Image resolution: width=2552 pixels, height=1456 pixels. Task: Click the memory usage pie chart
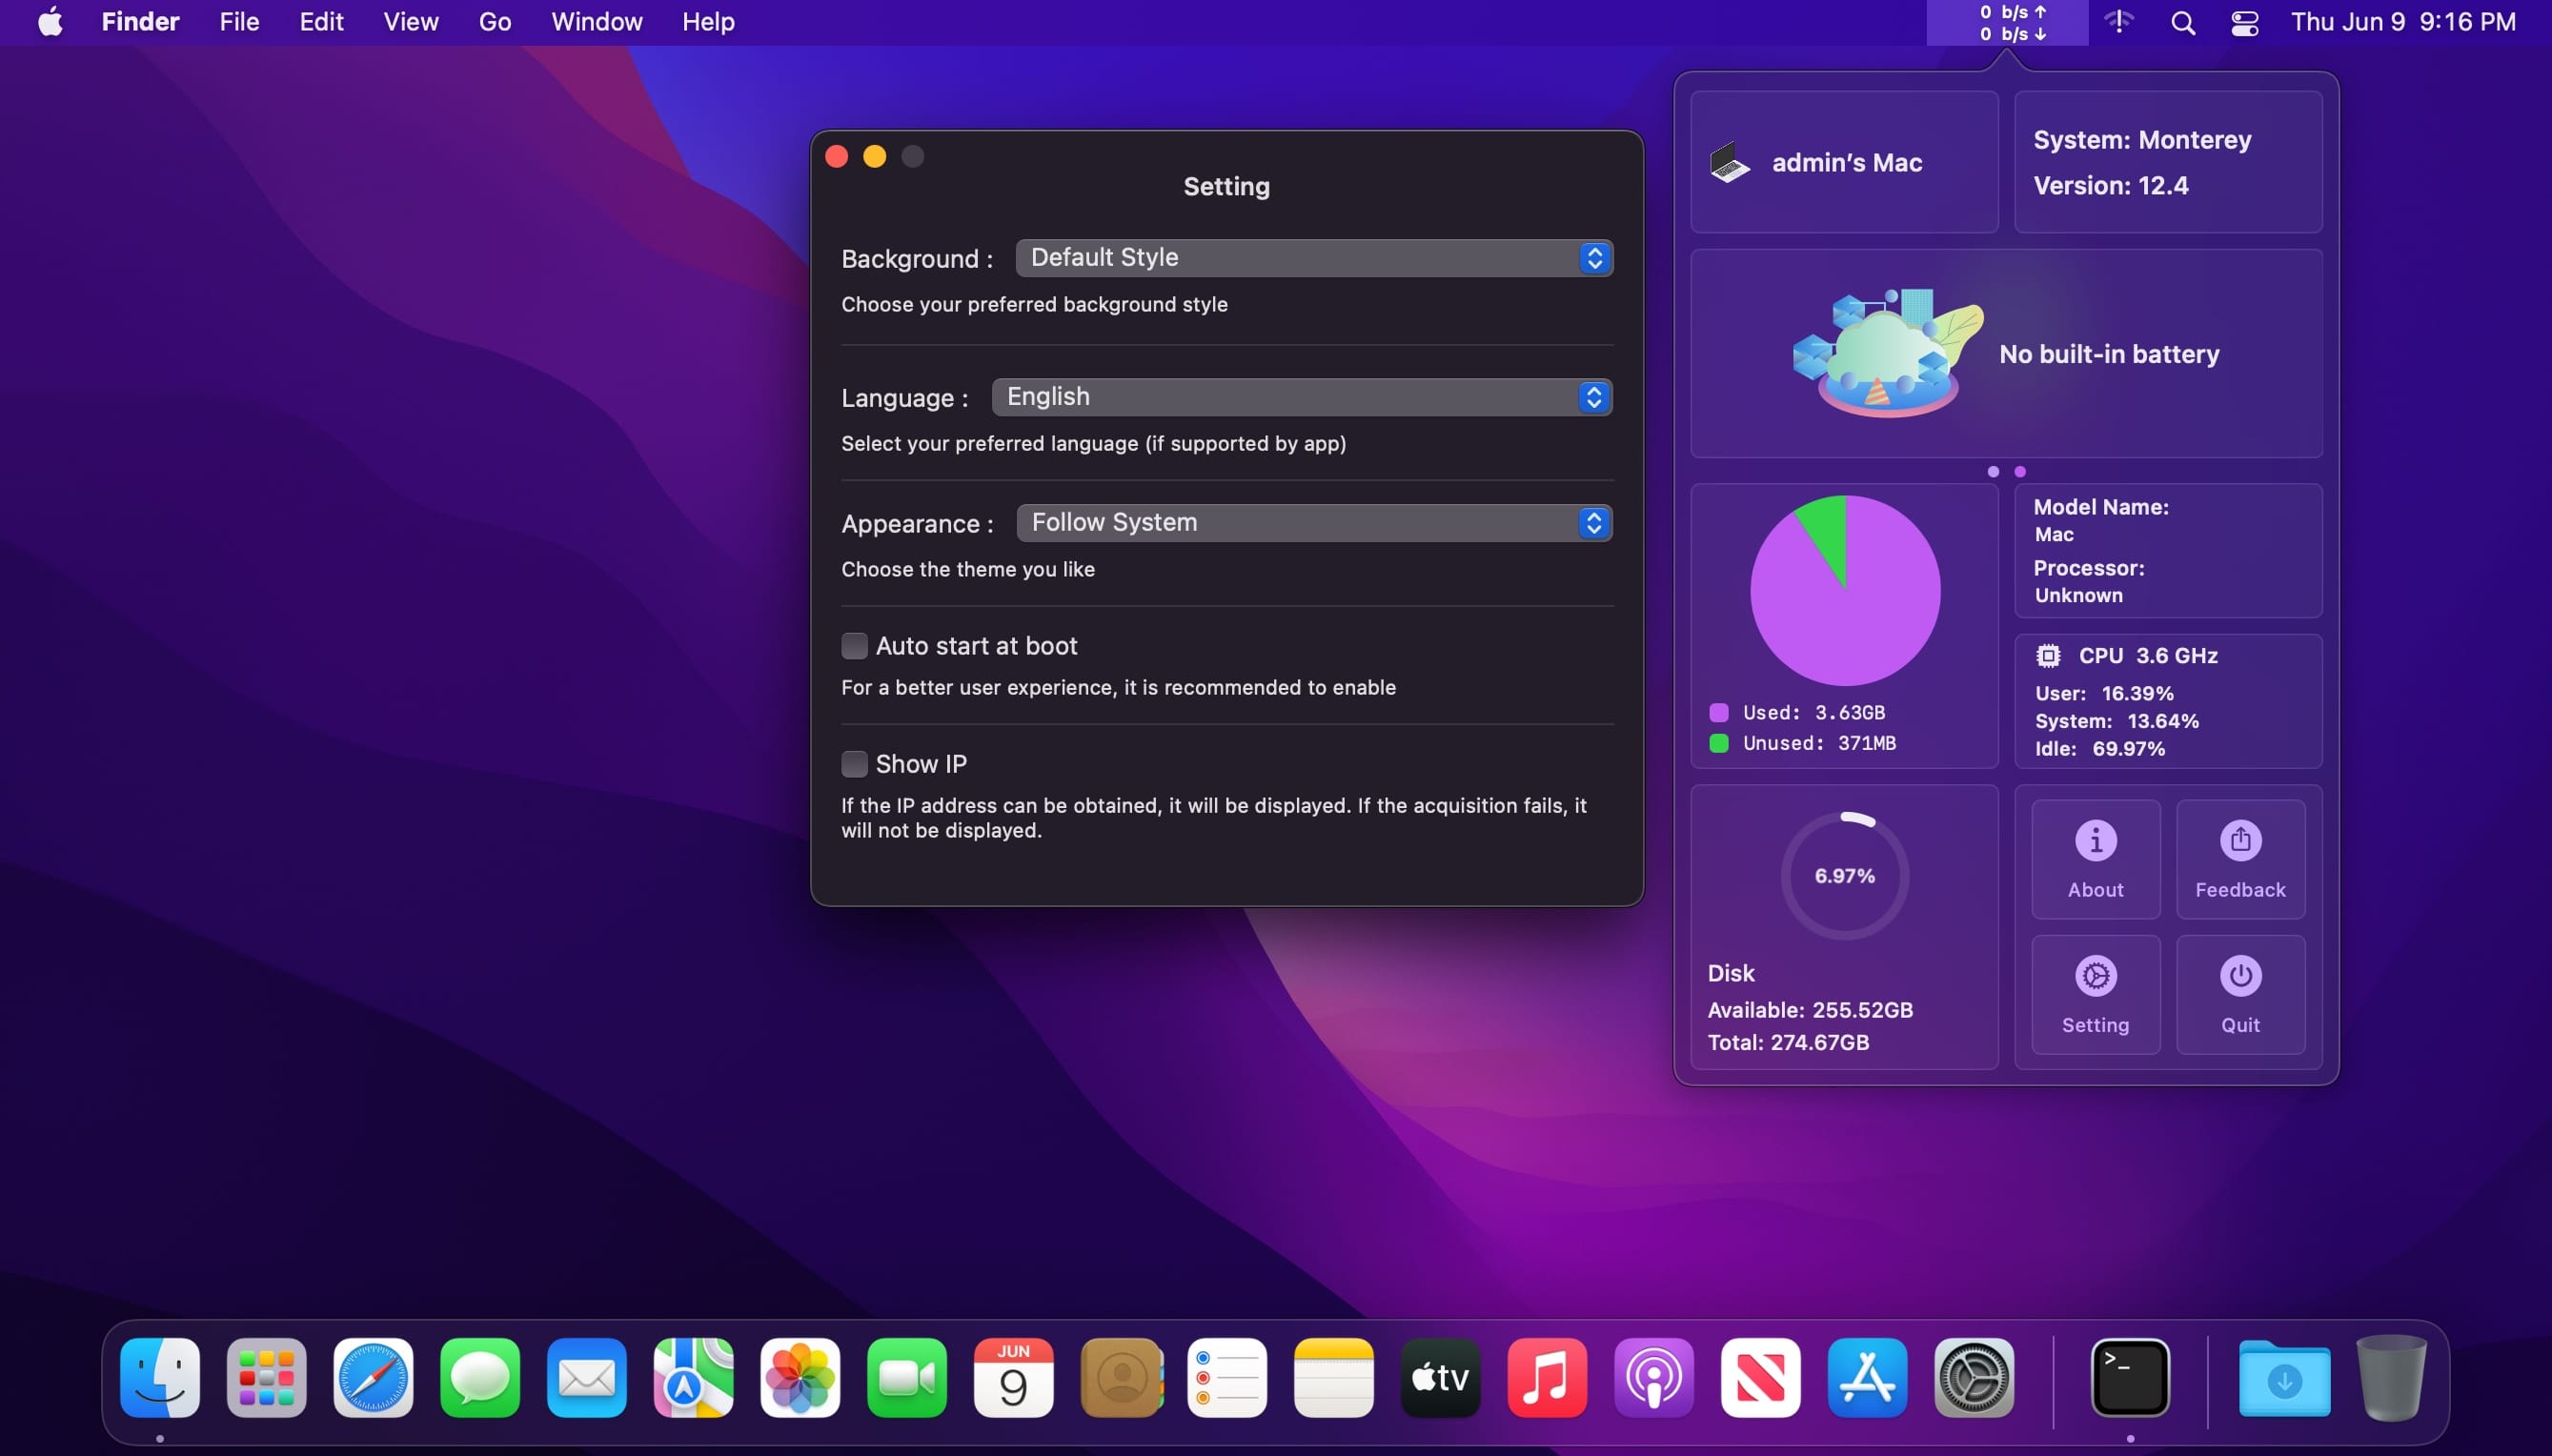pos(1845,590)
